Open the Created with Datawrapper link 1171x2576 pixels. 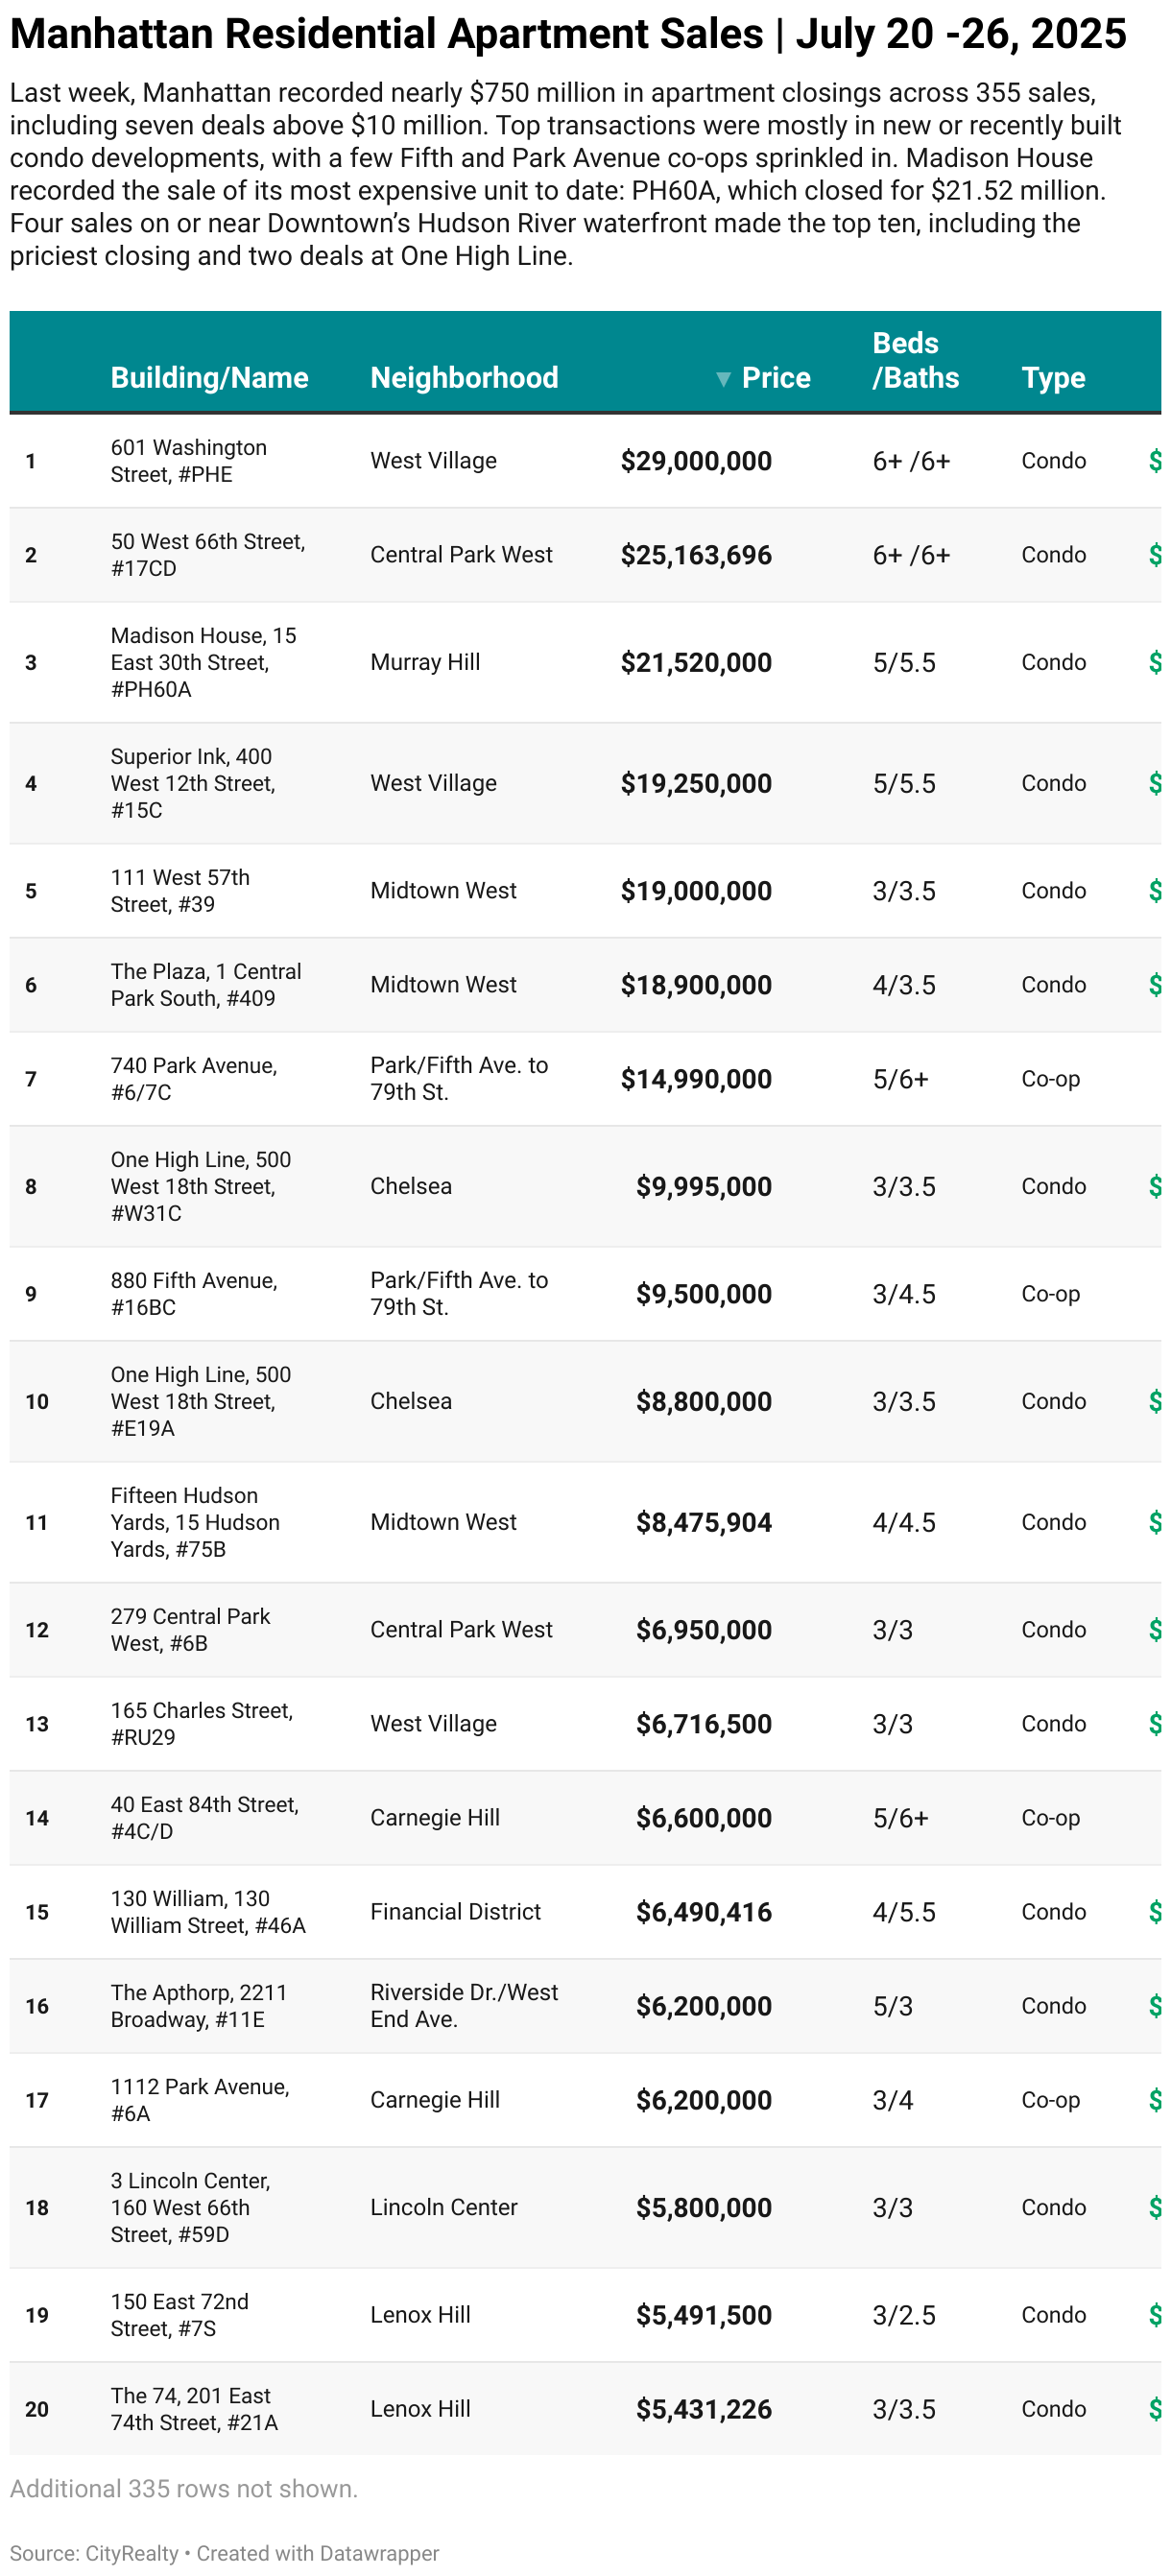(x=317, y=2553)
